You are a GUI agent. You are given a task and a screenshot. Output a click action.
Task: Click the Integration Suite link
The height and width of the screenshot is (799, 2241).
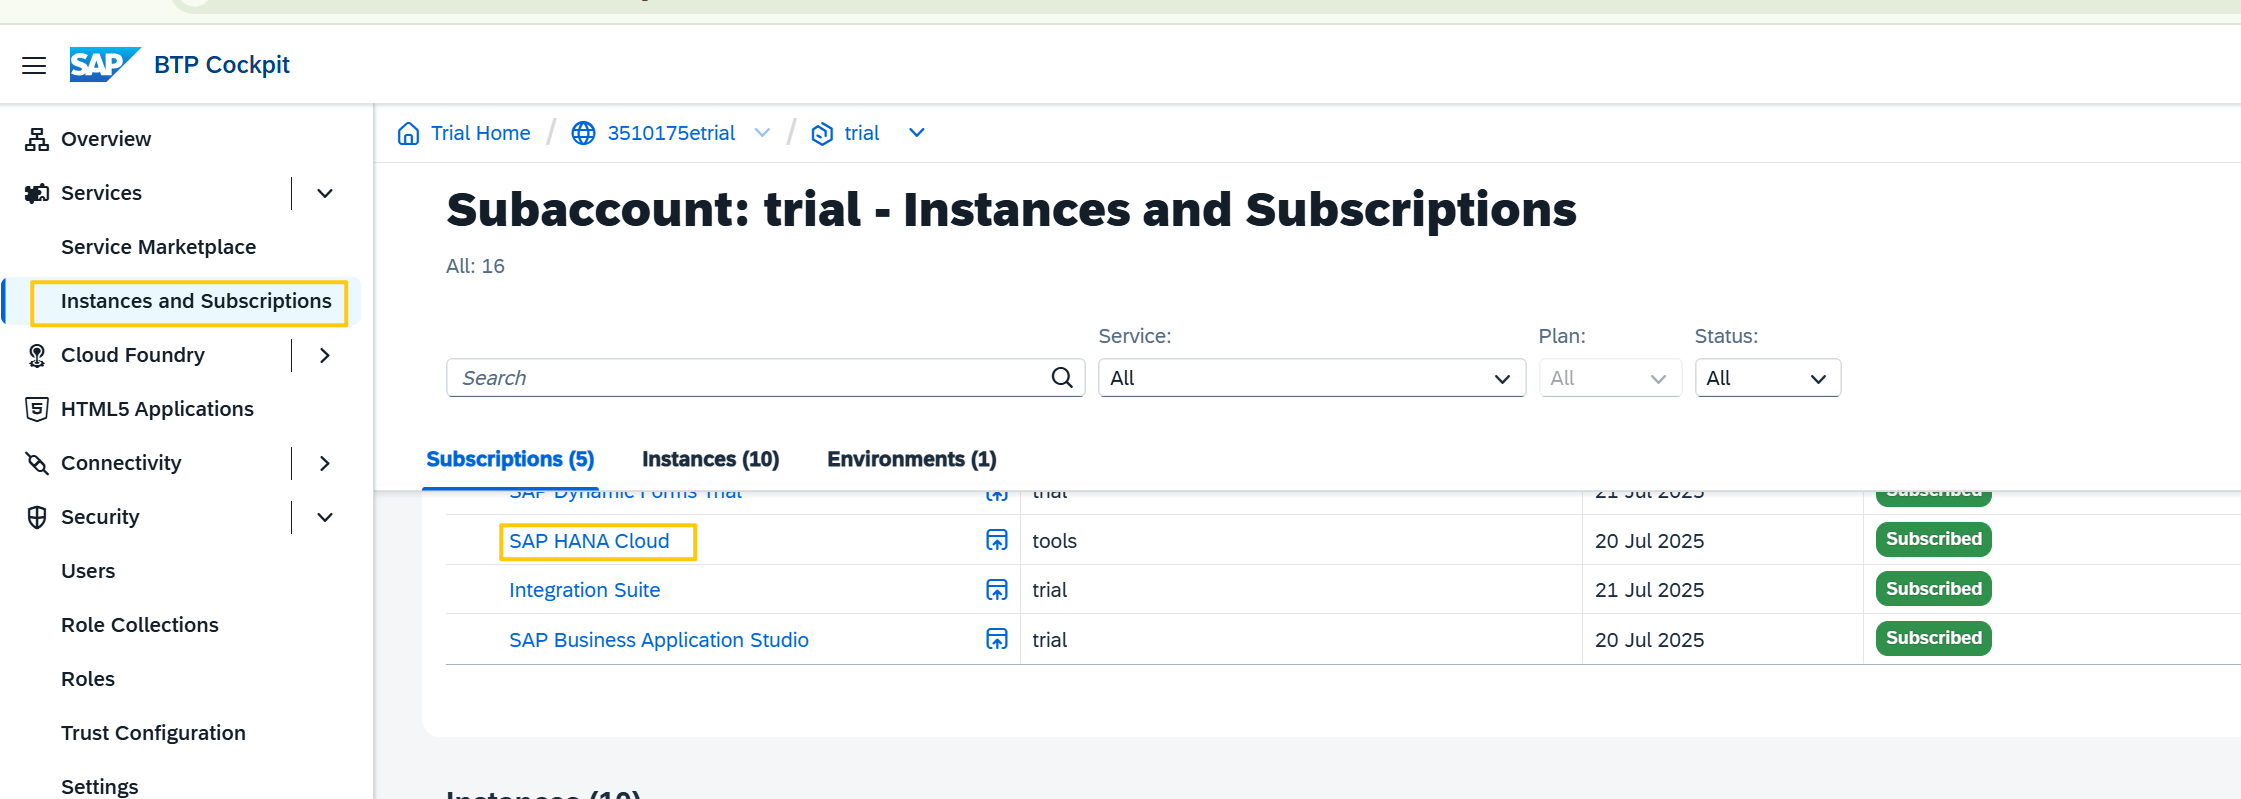585,590
